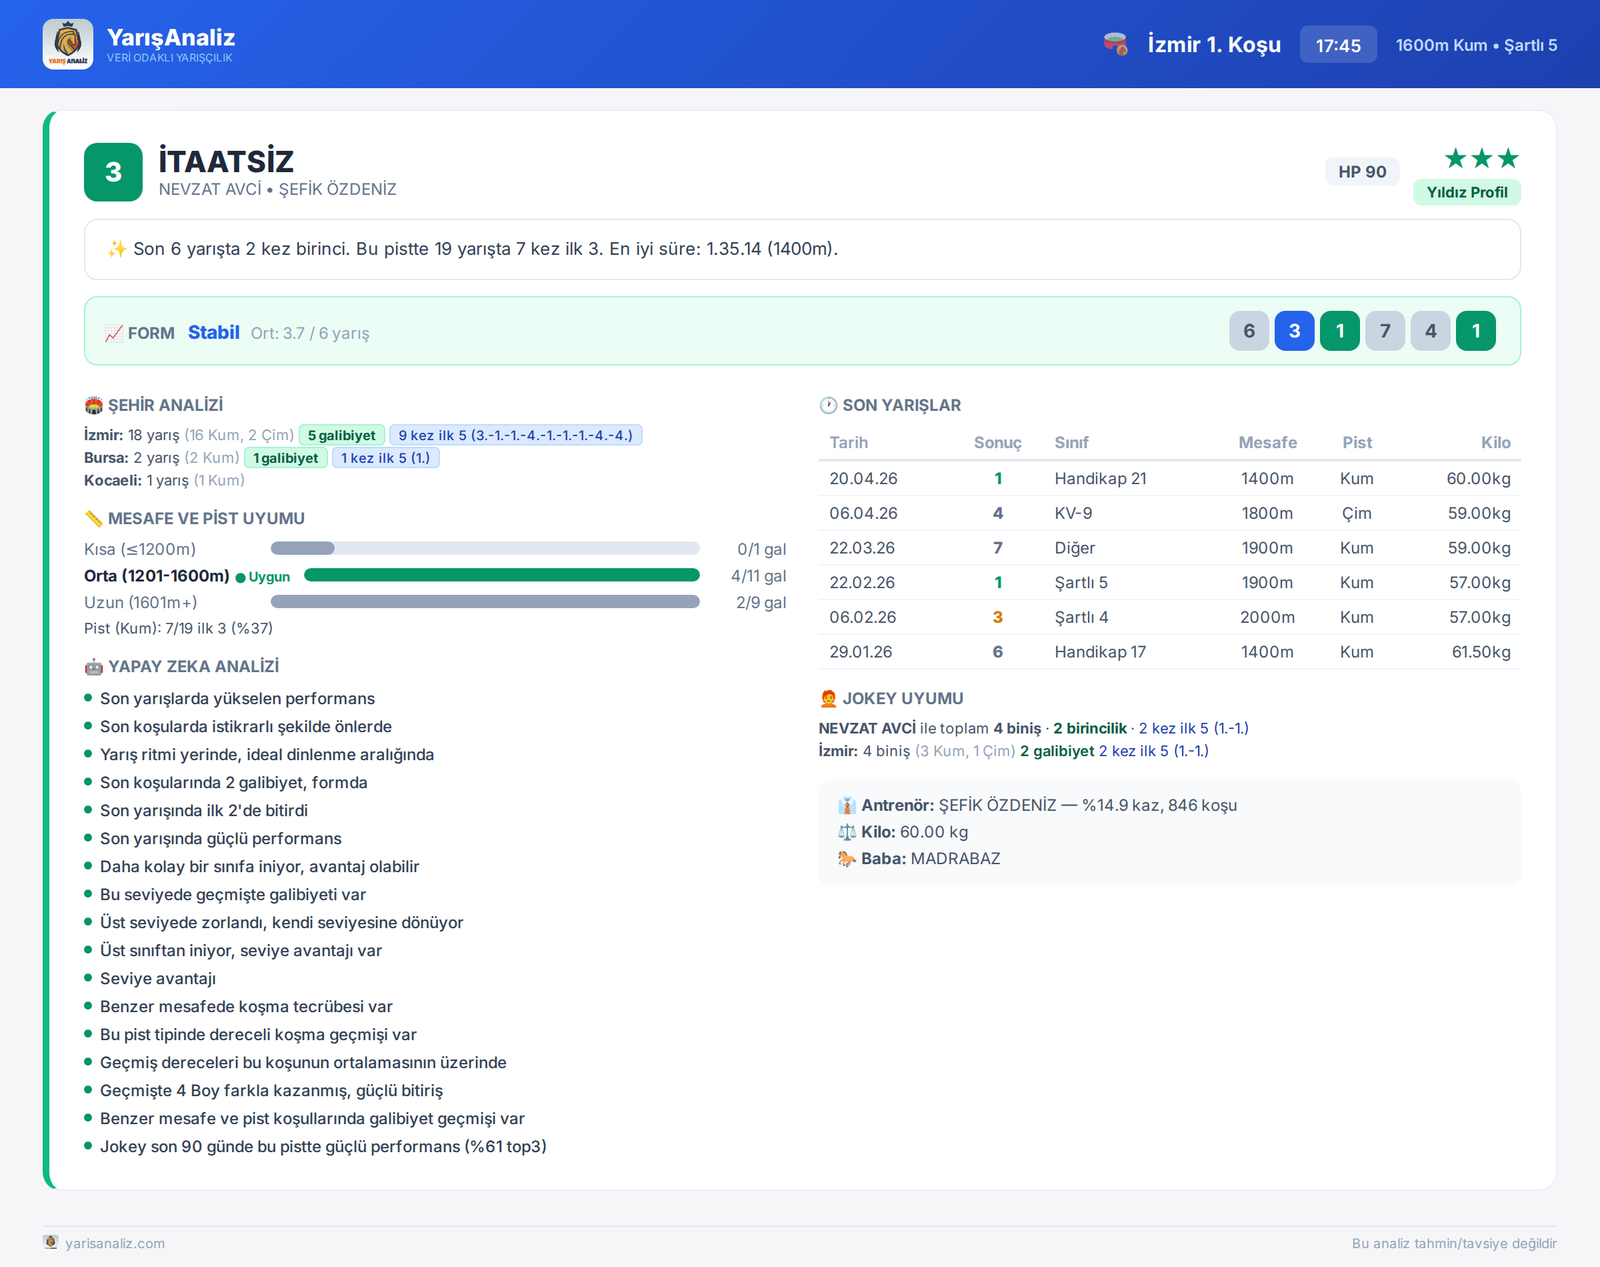
Task: Click Kocaeli: 1 yarış (1 Kum) line
Action: [164, 480]
